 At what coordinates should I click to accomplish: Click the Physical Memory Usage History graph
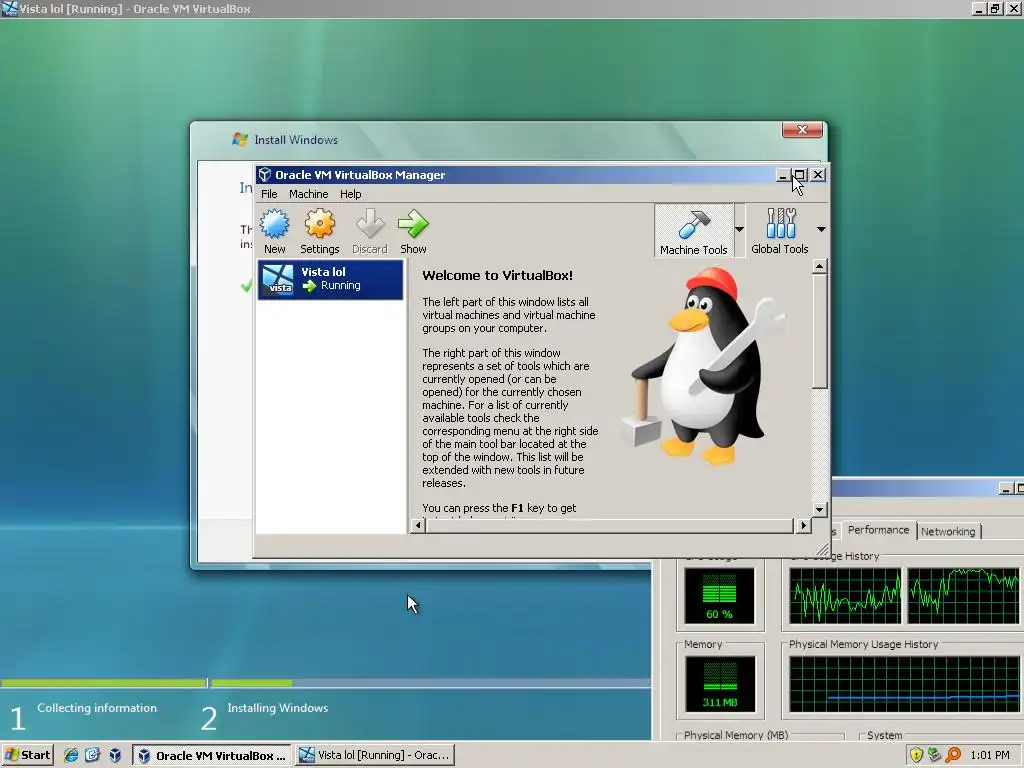(x=906, y=684)
